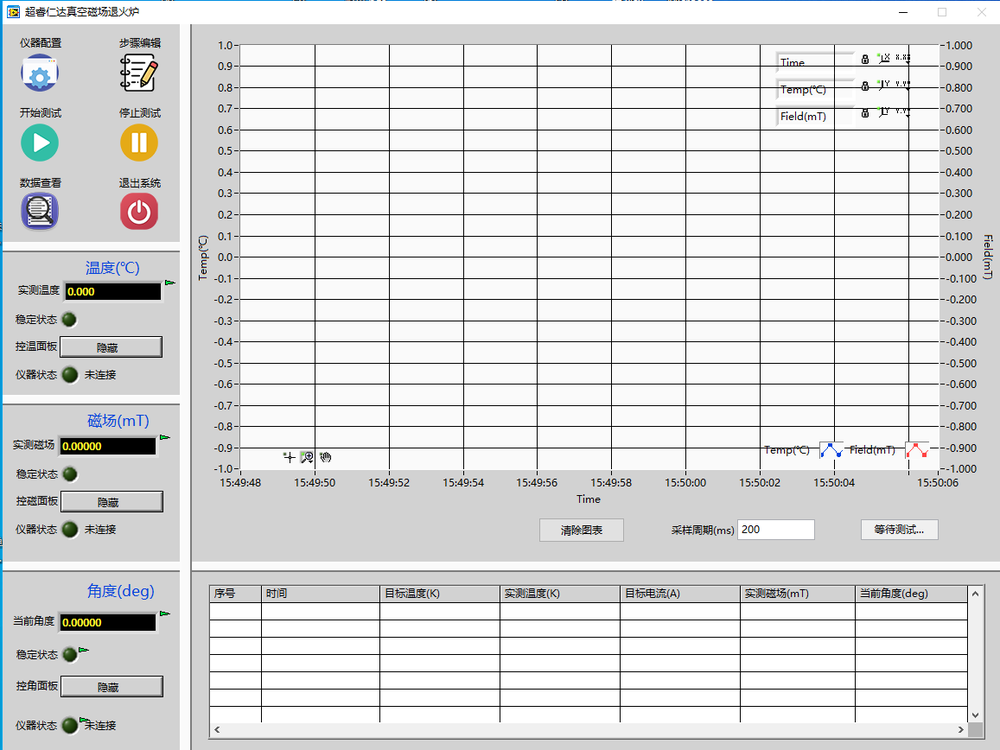Open the 数据查看 data viewer icon

coord(40,211)
